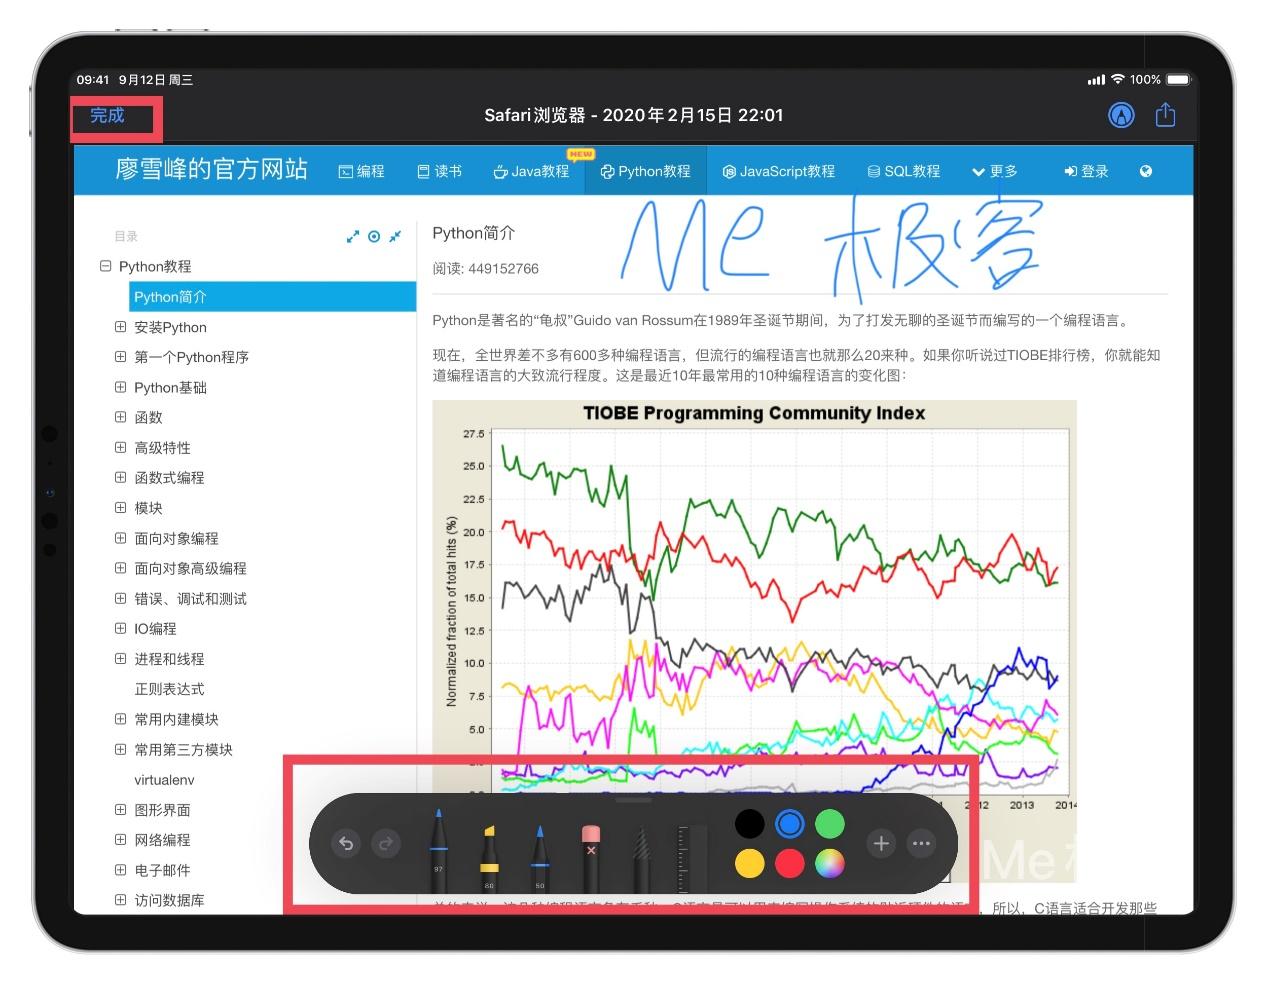This screenshot has height=985, width=1268.
Task: Open the Python教程 nav item
Action: 645,171
